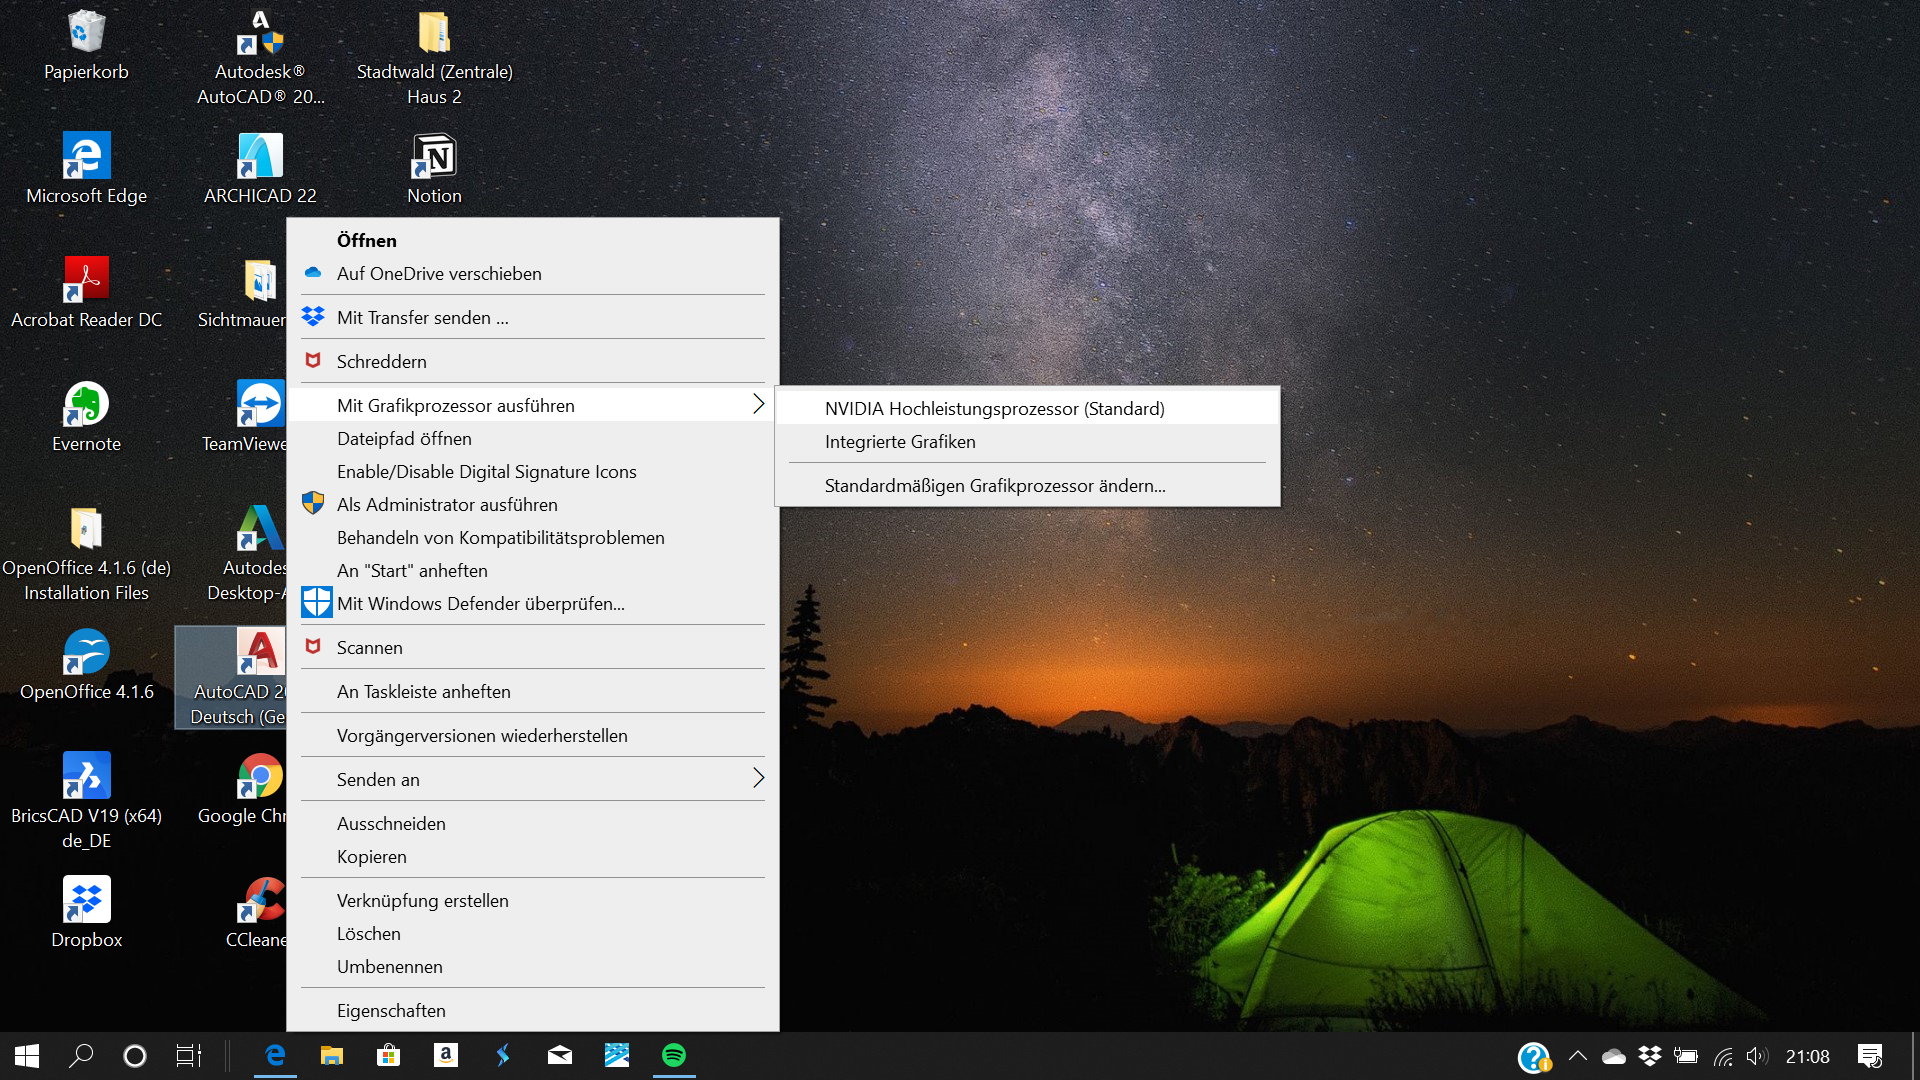This screenshot has width=1920, height=1080.
Task: Click the BricsCAD V19 desktop shortcut
Action: click(x=86, y=777)
